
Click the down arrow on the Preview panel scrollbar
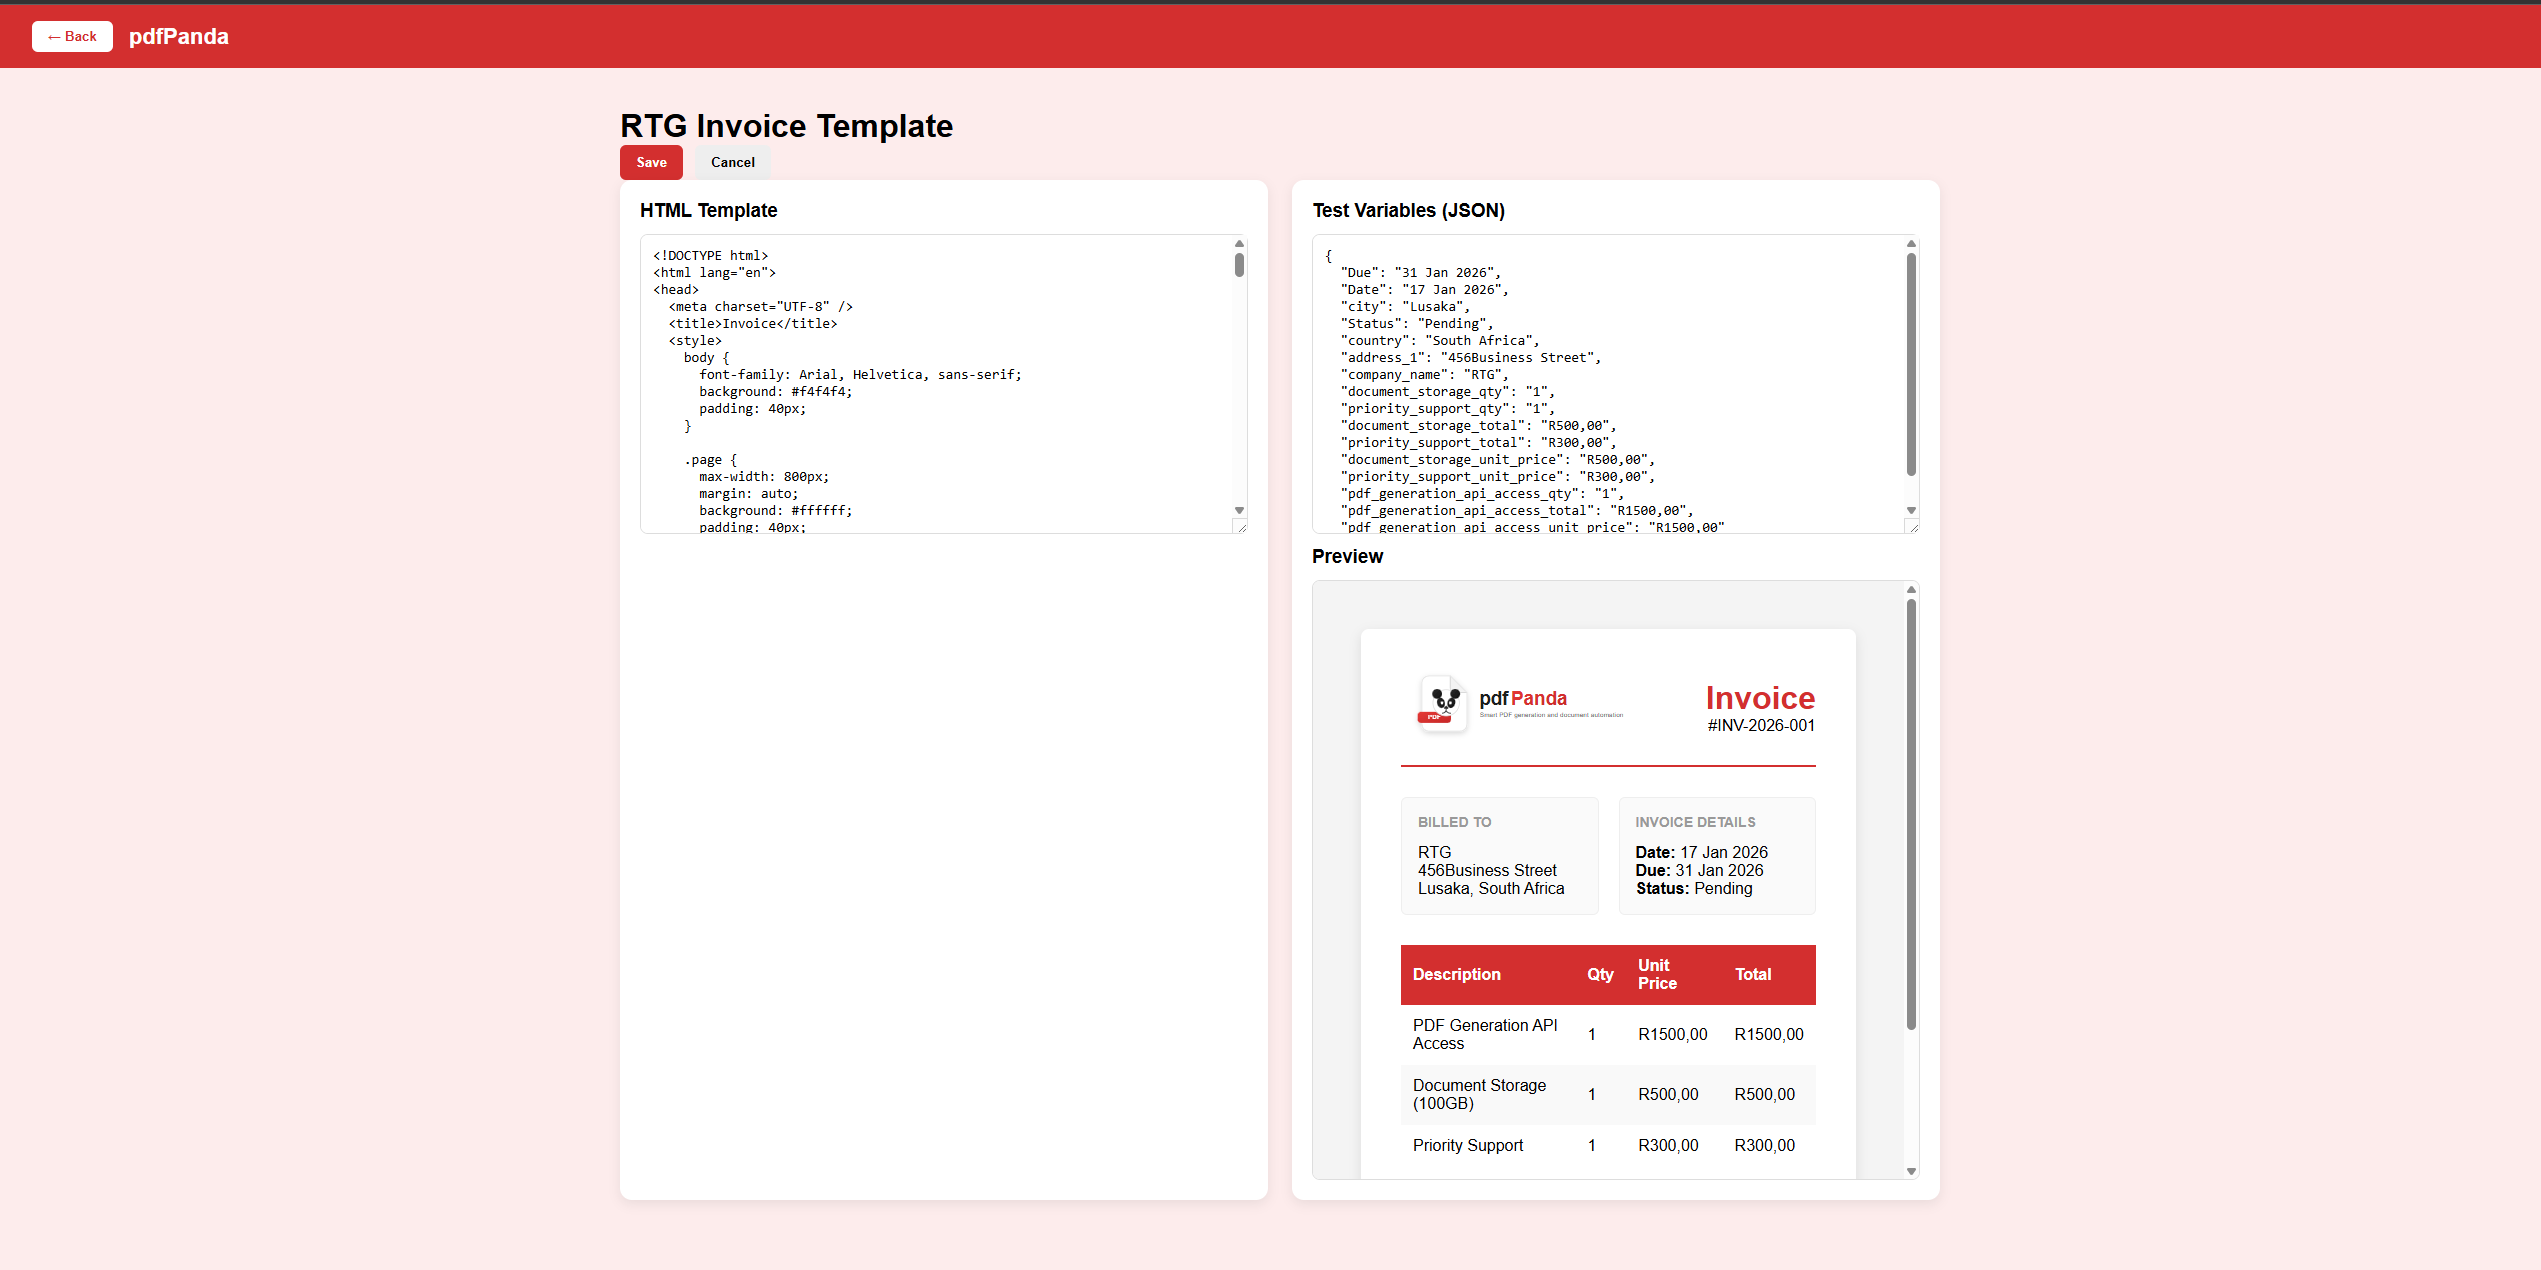(1911, 1171)
